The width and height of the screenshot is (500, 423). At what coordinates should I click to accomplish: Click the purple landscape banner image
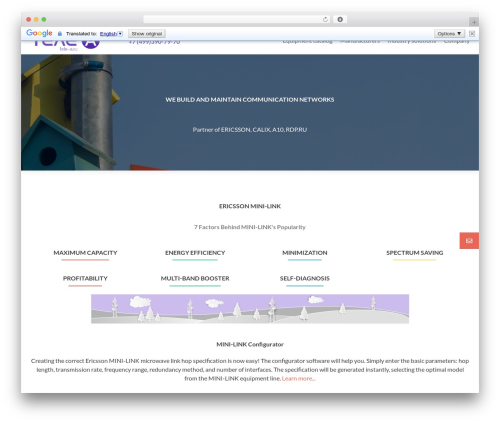(250, 309)
